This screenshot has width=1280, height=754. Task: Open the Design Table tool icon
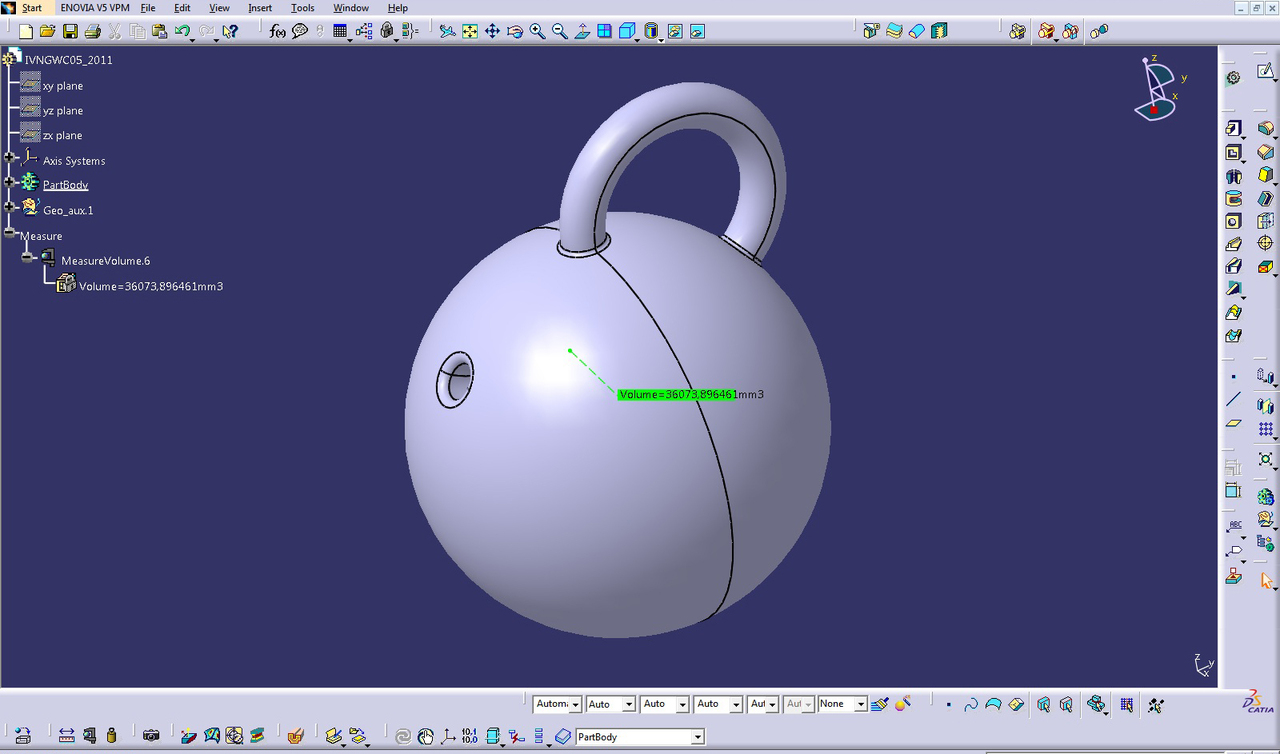coord(340,31)
